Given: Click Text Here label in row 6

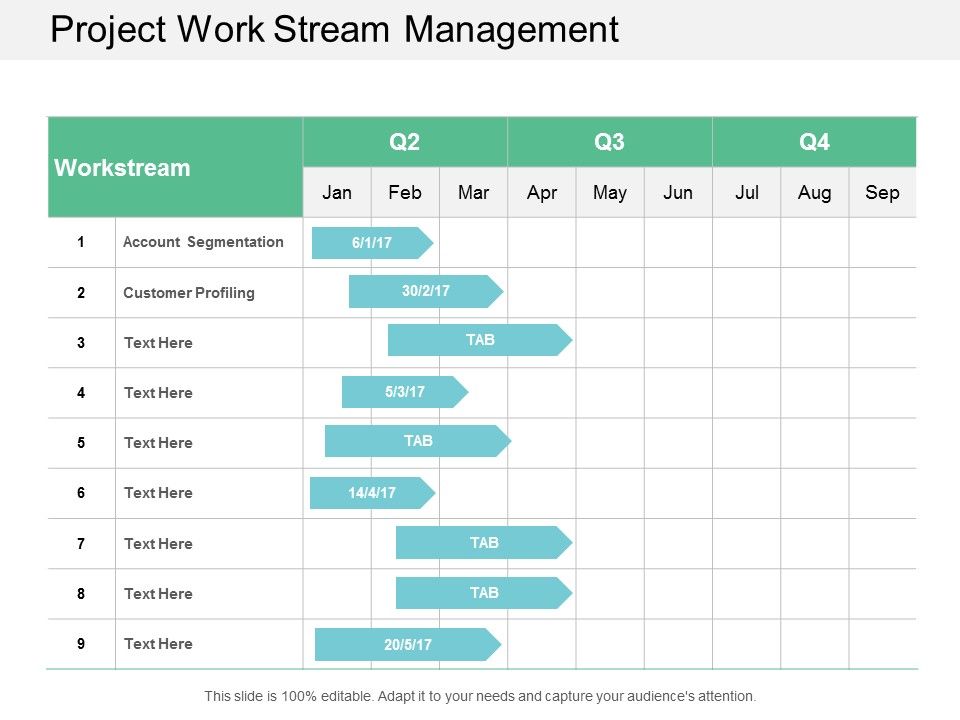Looking at the screenshot, I should [158, 493].
